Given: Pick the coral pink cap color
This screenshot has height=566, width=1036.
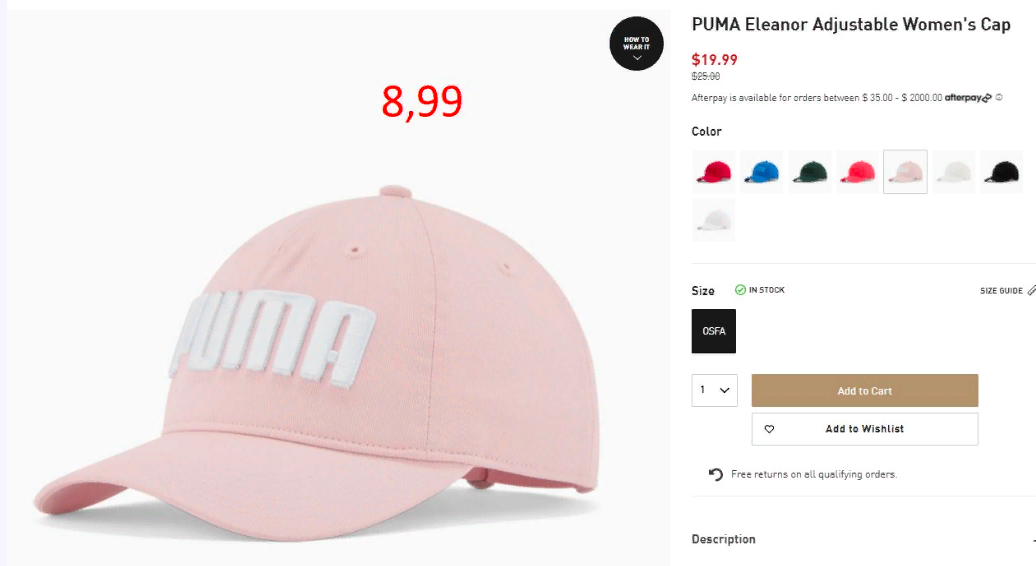Looking at the screenshot, I should (858, 172).
